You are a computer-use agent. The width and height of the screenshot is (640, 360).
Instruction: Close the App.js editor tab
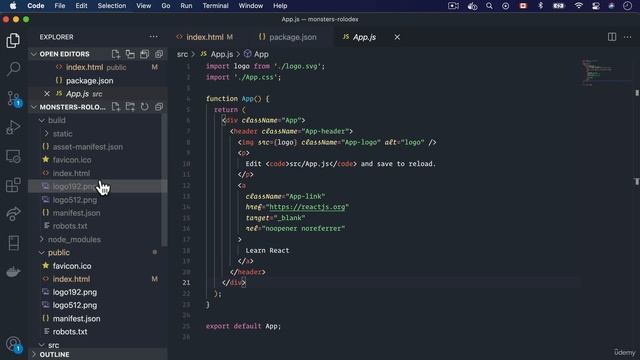coord(397,37)
